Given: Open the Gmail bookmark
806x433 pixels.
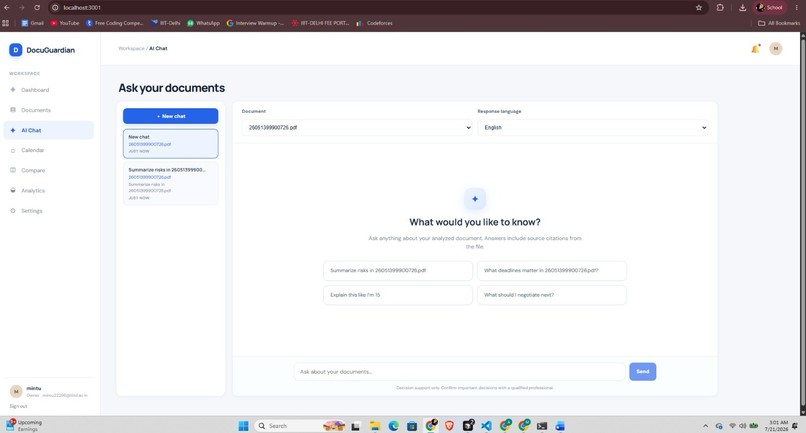Looking at the screenshot, I should [x=32, y=23].
